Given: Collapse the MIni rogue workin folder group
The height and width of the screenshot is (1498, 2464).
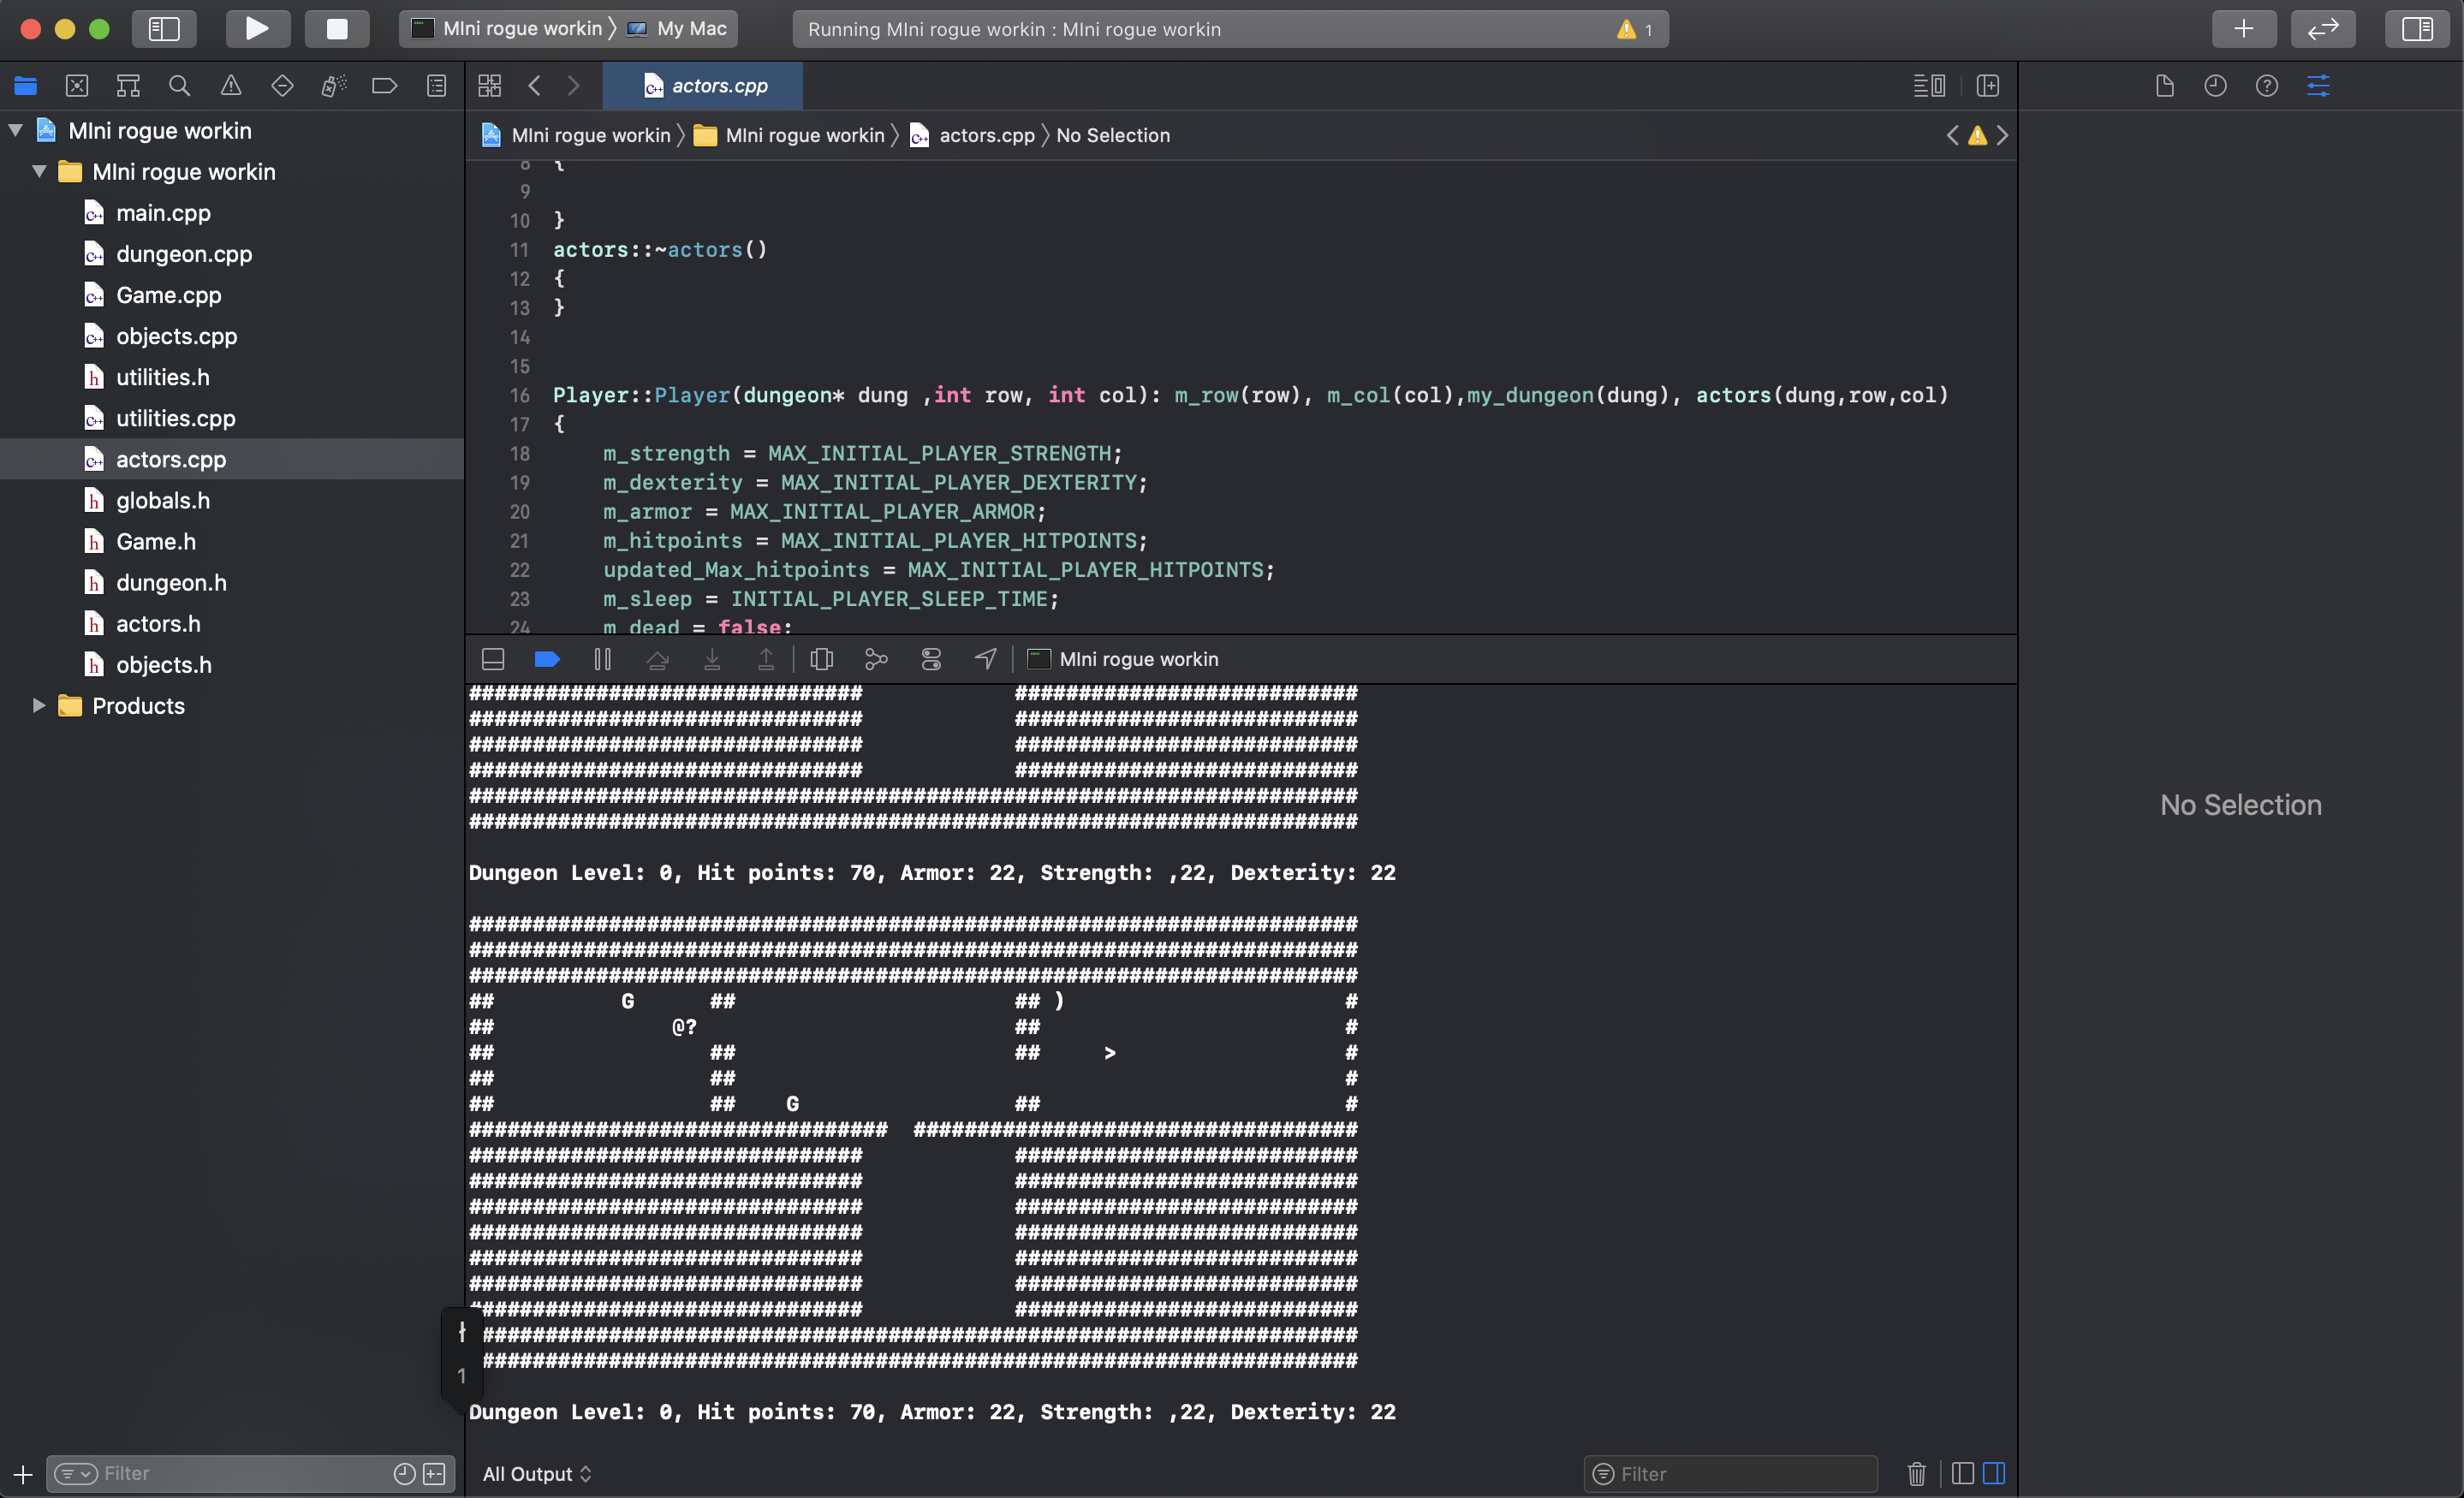Looking at the screenshot, I should tap(40, 171).
